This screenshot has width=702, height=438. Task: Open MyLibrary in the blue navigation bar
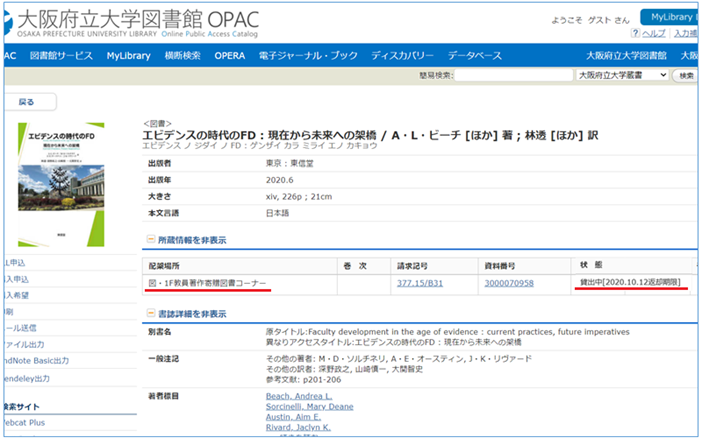pos(128,56)
